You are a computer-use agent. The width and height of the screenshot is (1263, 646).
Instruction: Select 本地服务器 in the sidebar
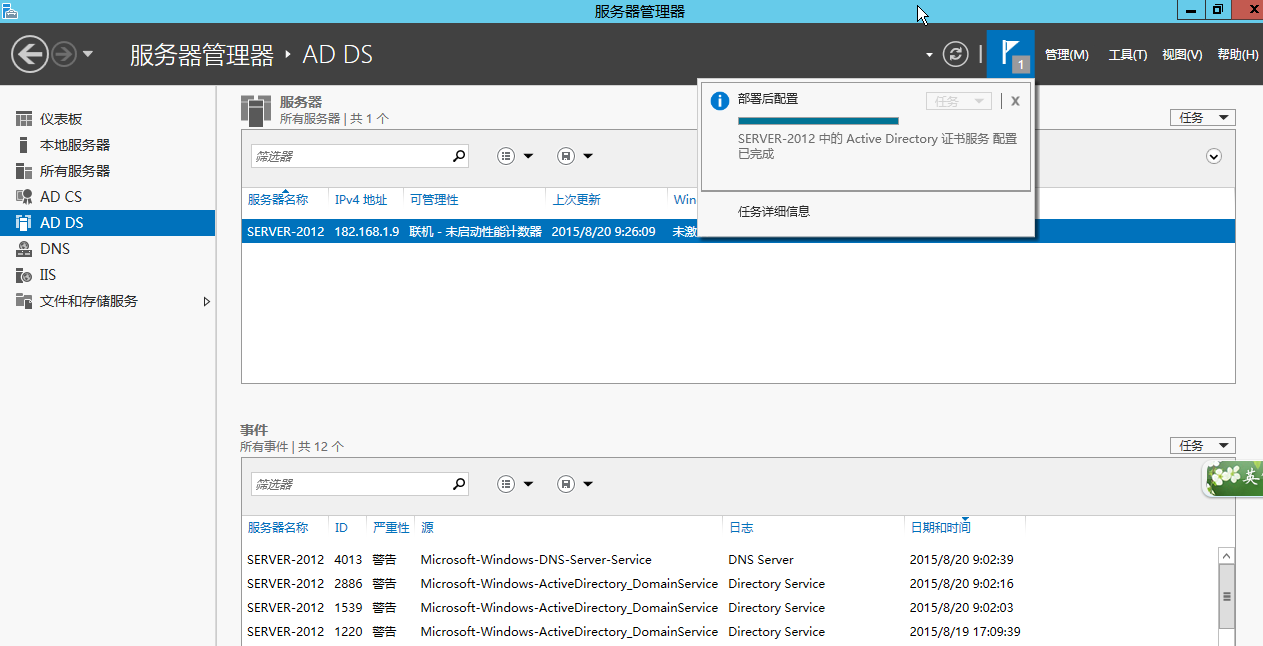[x=107, y=145]
